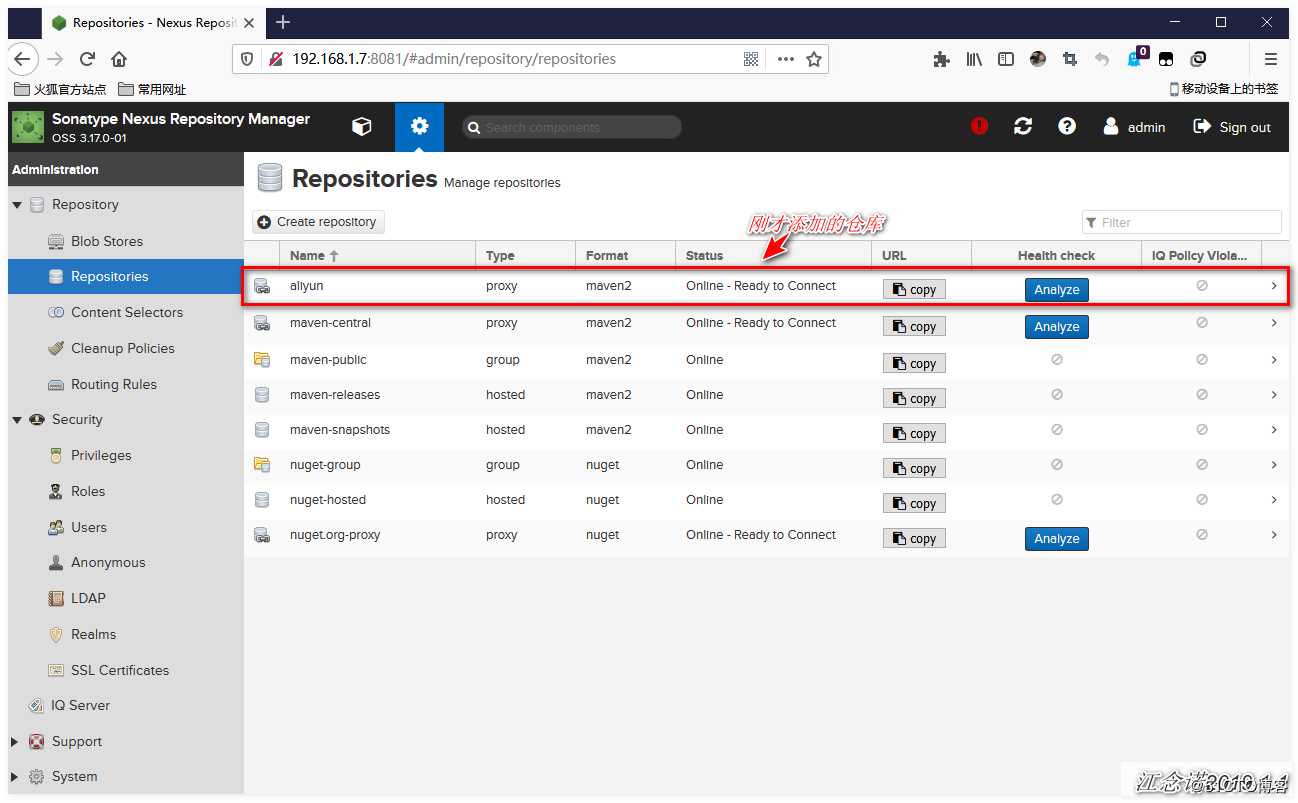Analyze health of maven-central repository
This screenshot has width=1298, height=803.
(1057, 326)
